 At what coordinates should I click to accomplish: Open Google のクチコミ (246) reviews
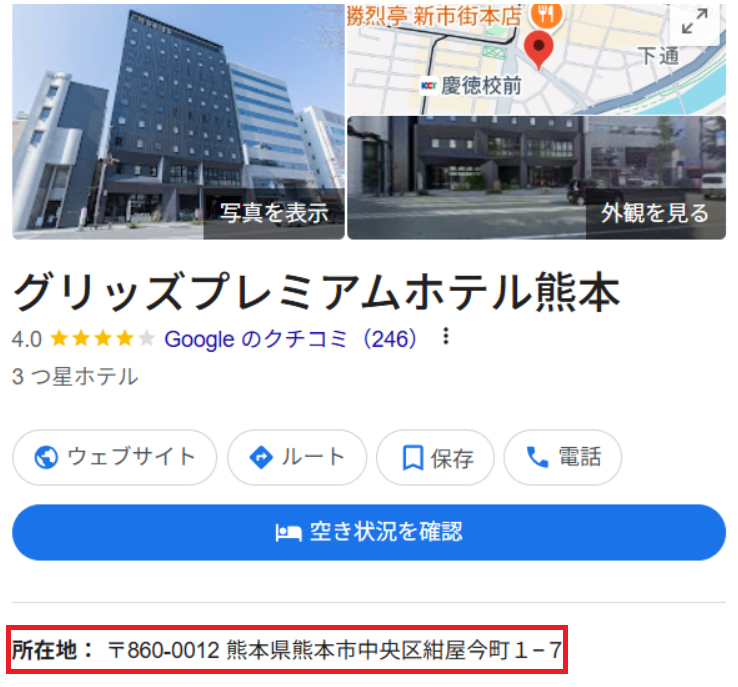pyautogui.click(x=290, y=339)
